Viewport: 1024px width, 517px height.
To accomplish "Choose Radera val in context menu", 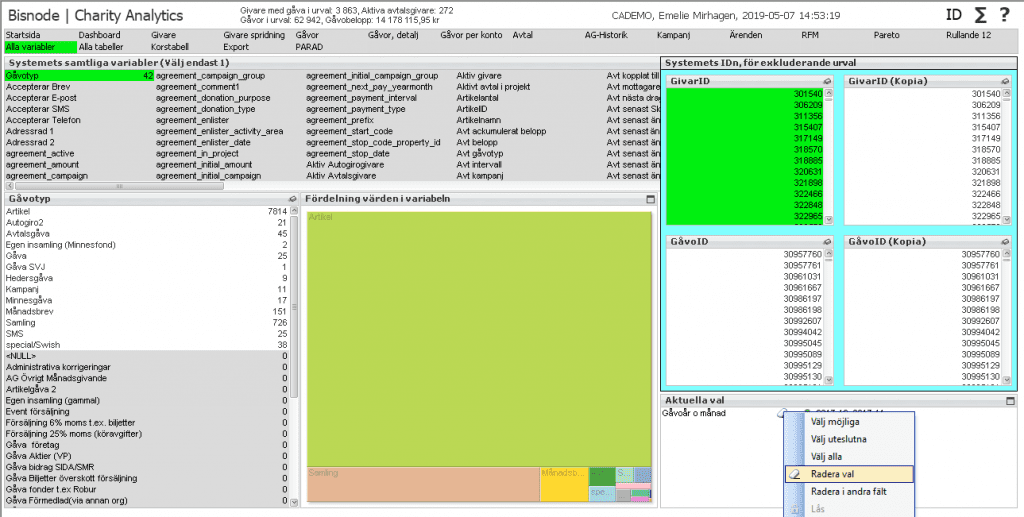I will coord(848,475).
